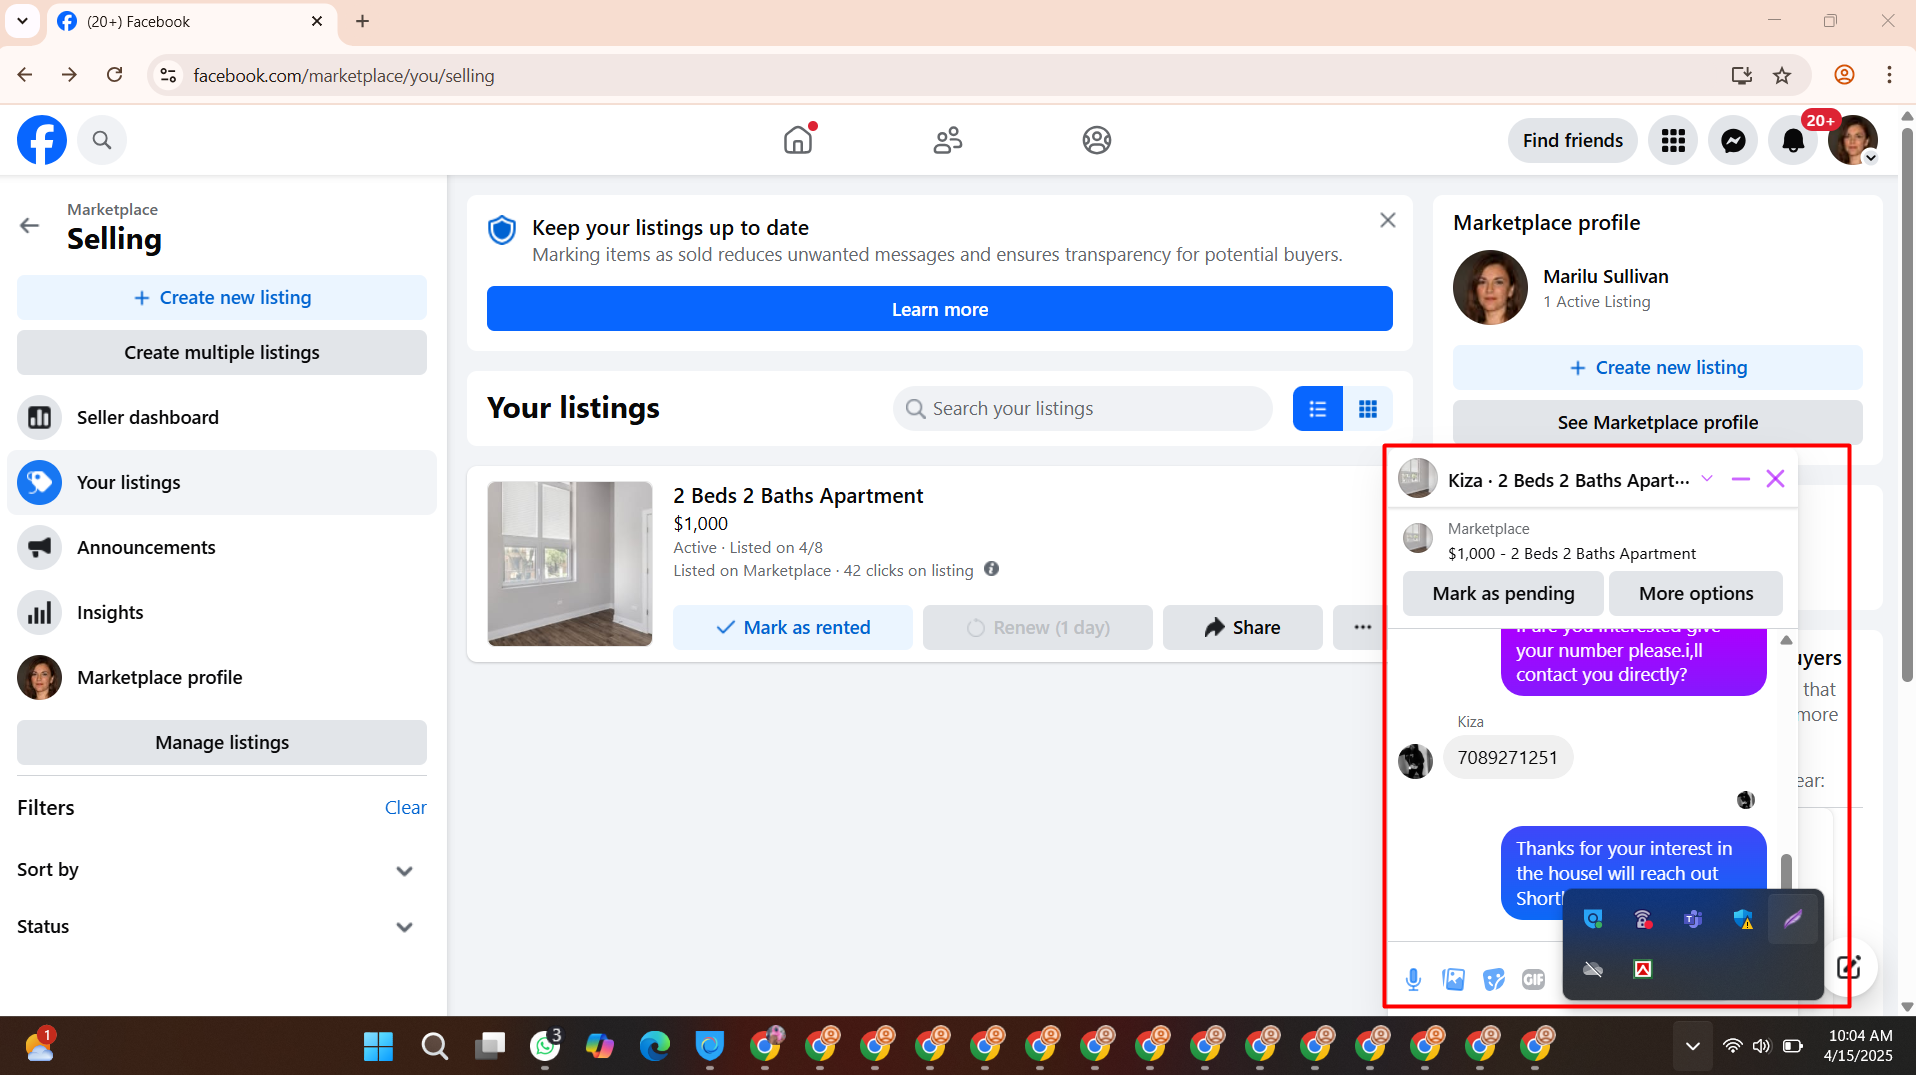Open the Messenger icon

[x=1733, y=140]
